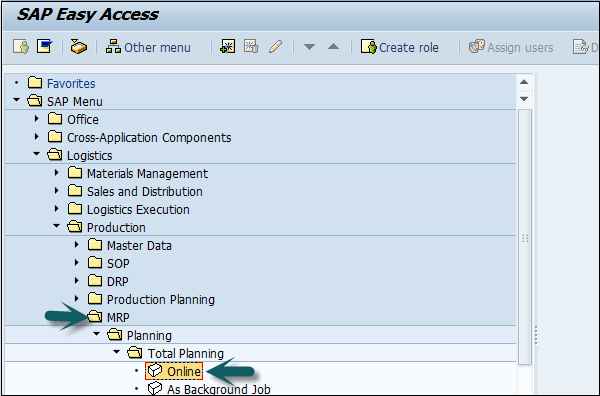Open the Other menu button
Viewport: 600px width, 396px height.
[148, 47]
